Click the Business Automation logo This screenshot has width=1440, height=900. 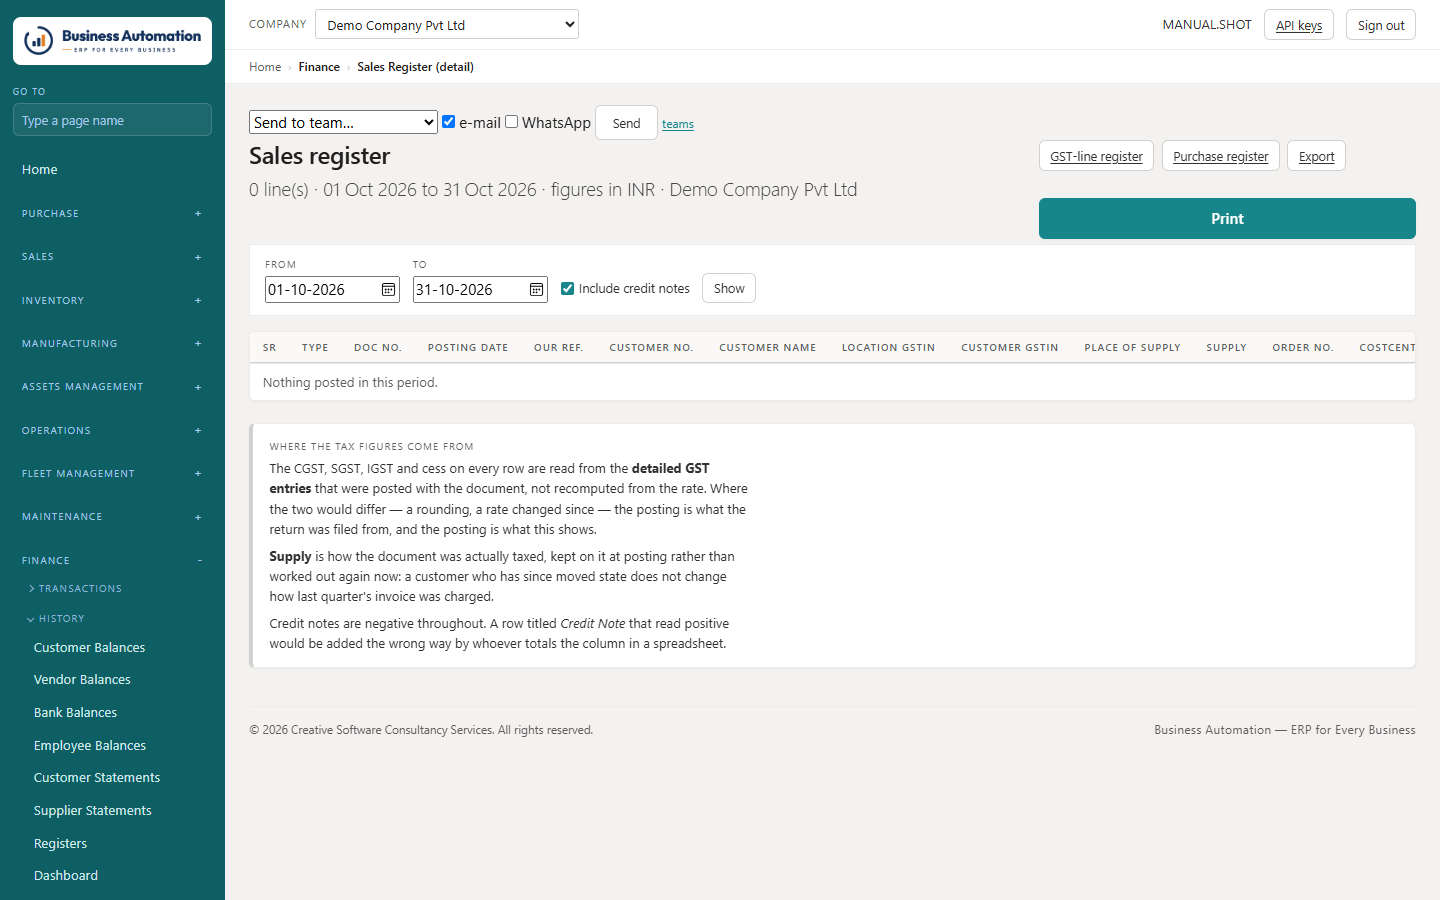[112, 41]
